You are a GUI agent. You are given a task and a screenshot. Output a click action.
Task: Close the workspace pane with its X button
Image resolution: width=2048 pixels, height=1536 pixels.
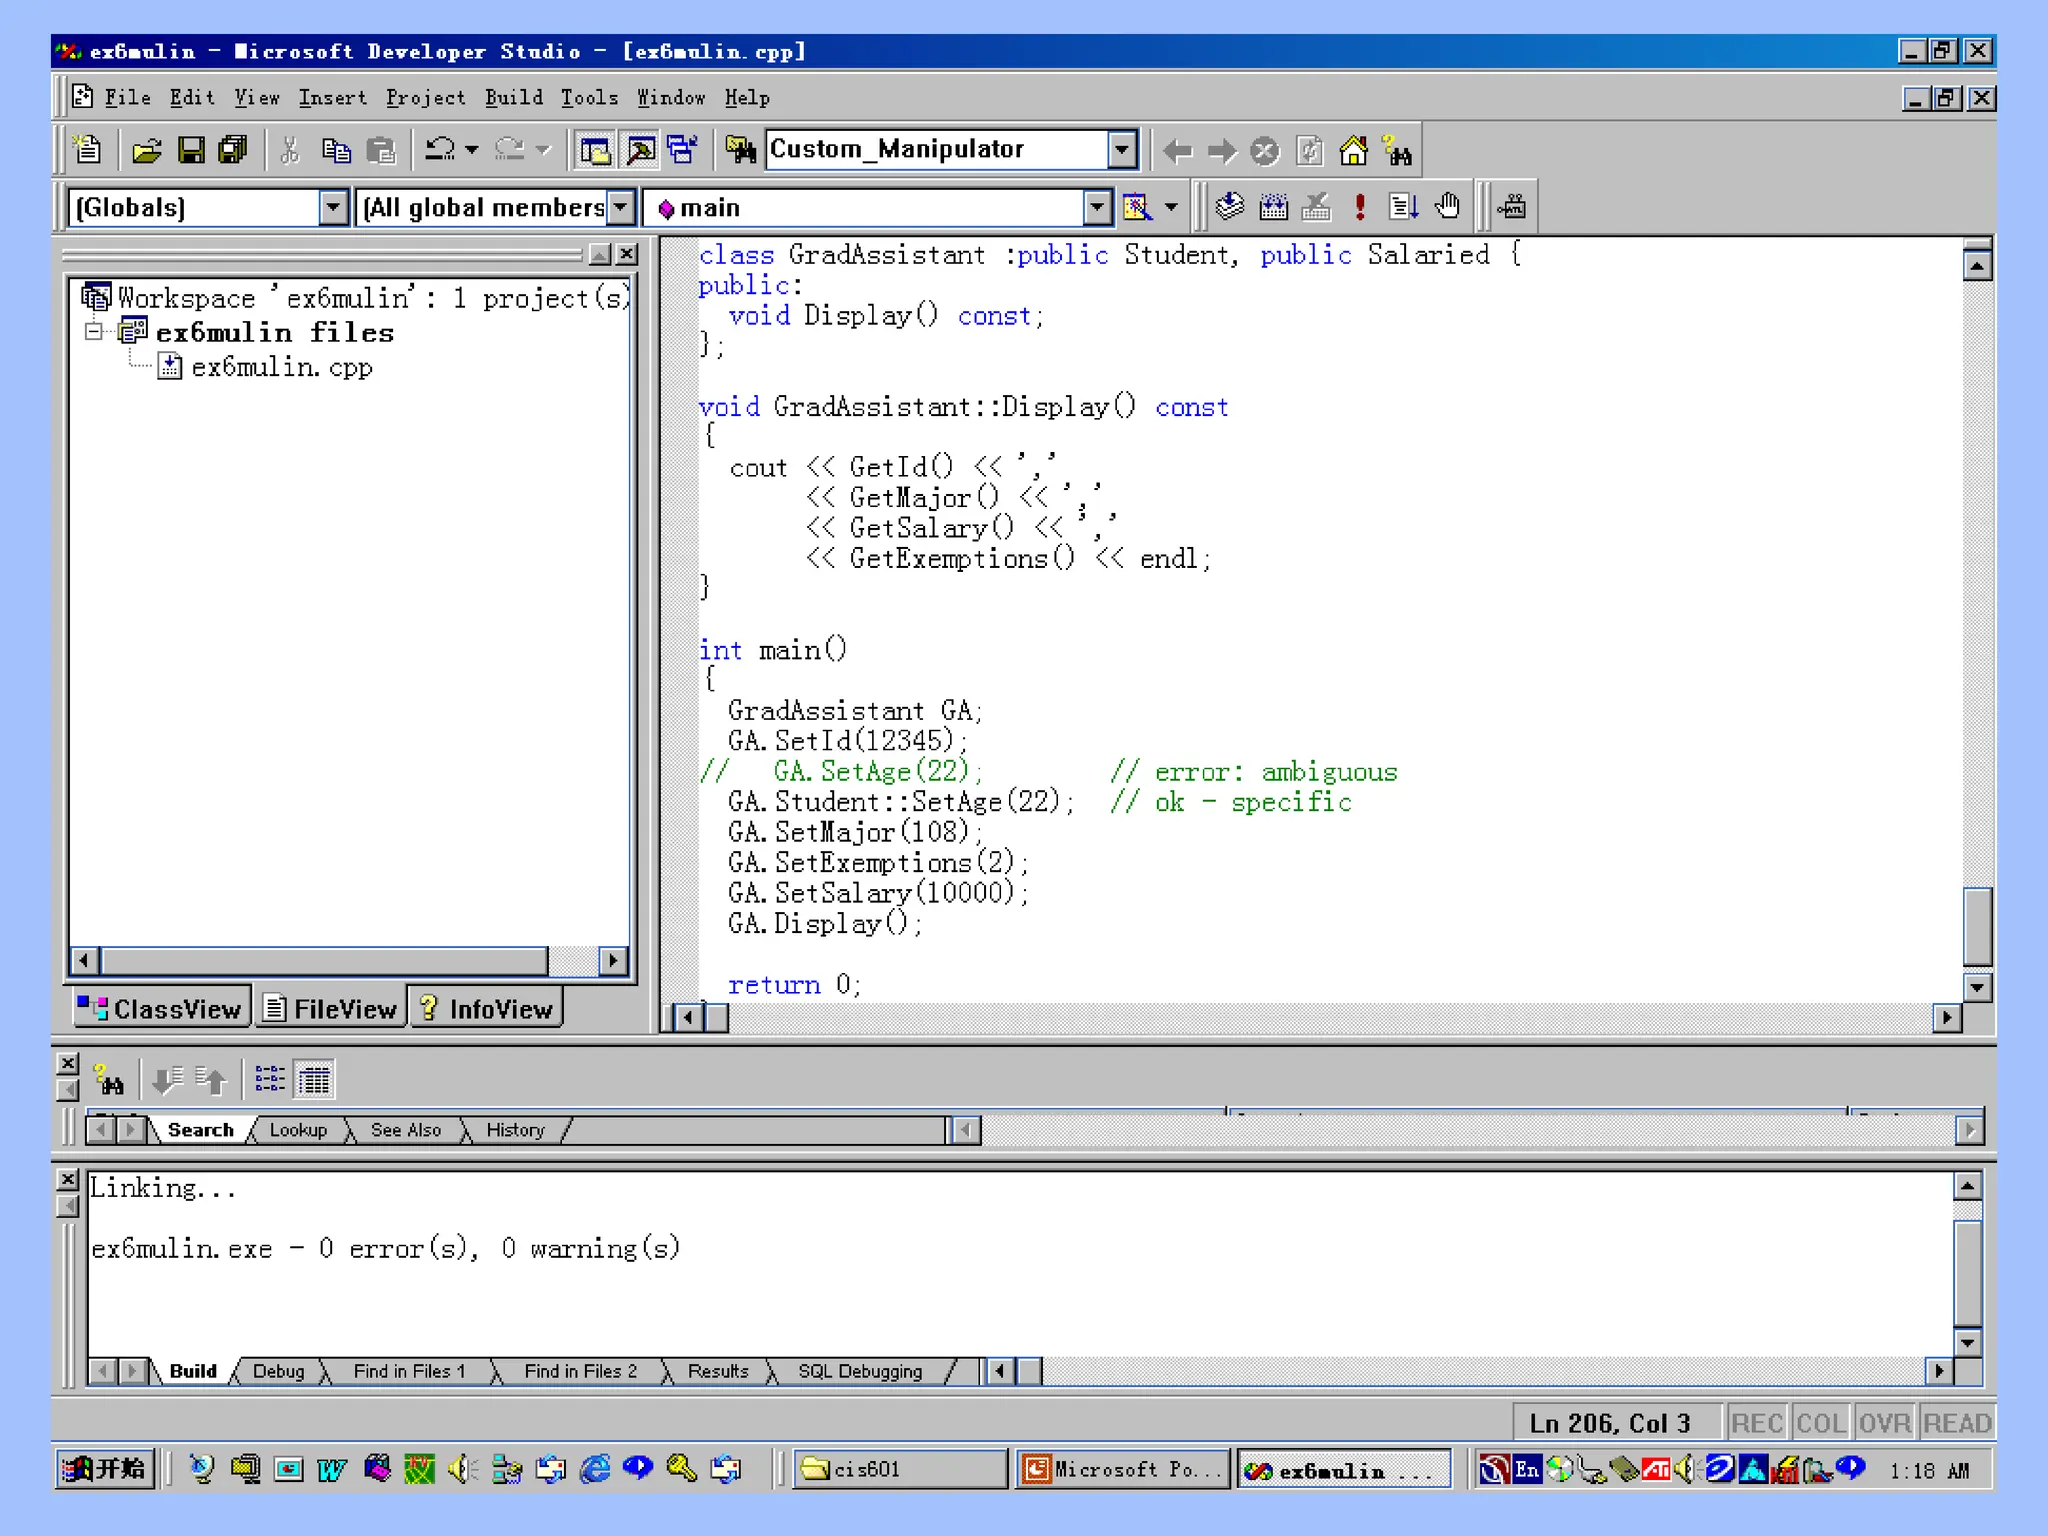(x=626, y=254)
